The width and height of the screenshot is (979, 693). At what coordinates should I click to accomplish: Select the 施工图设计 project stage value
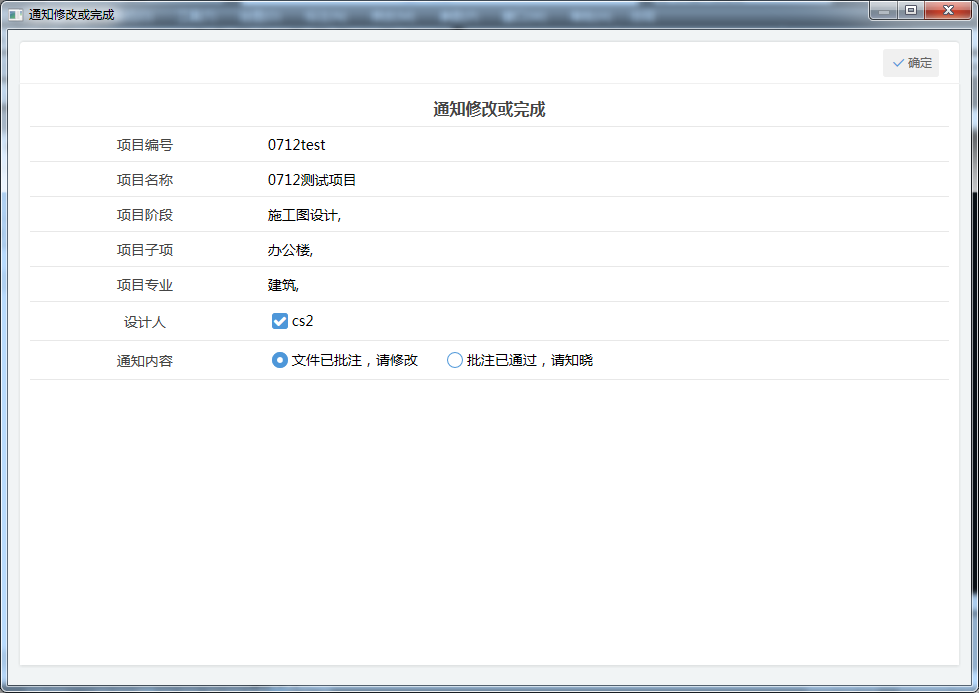[304, 215]
